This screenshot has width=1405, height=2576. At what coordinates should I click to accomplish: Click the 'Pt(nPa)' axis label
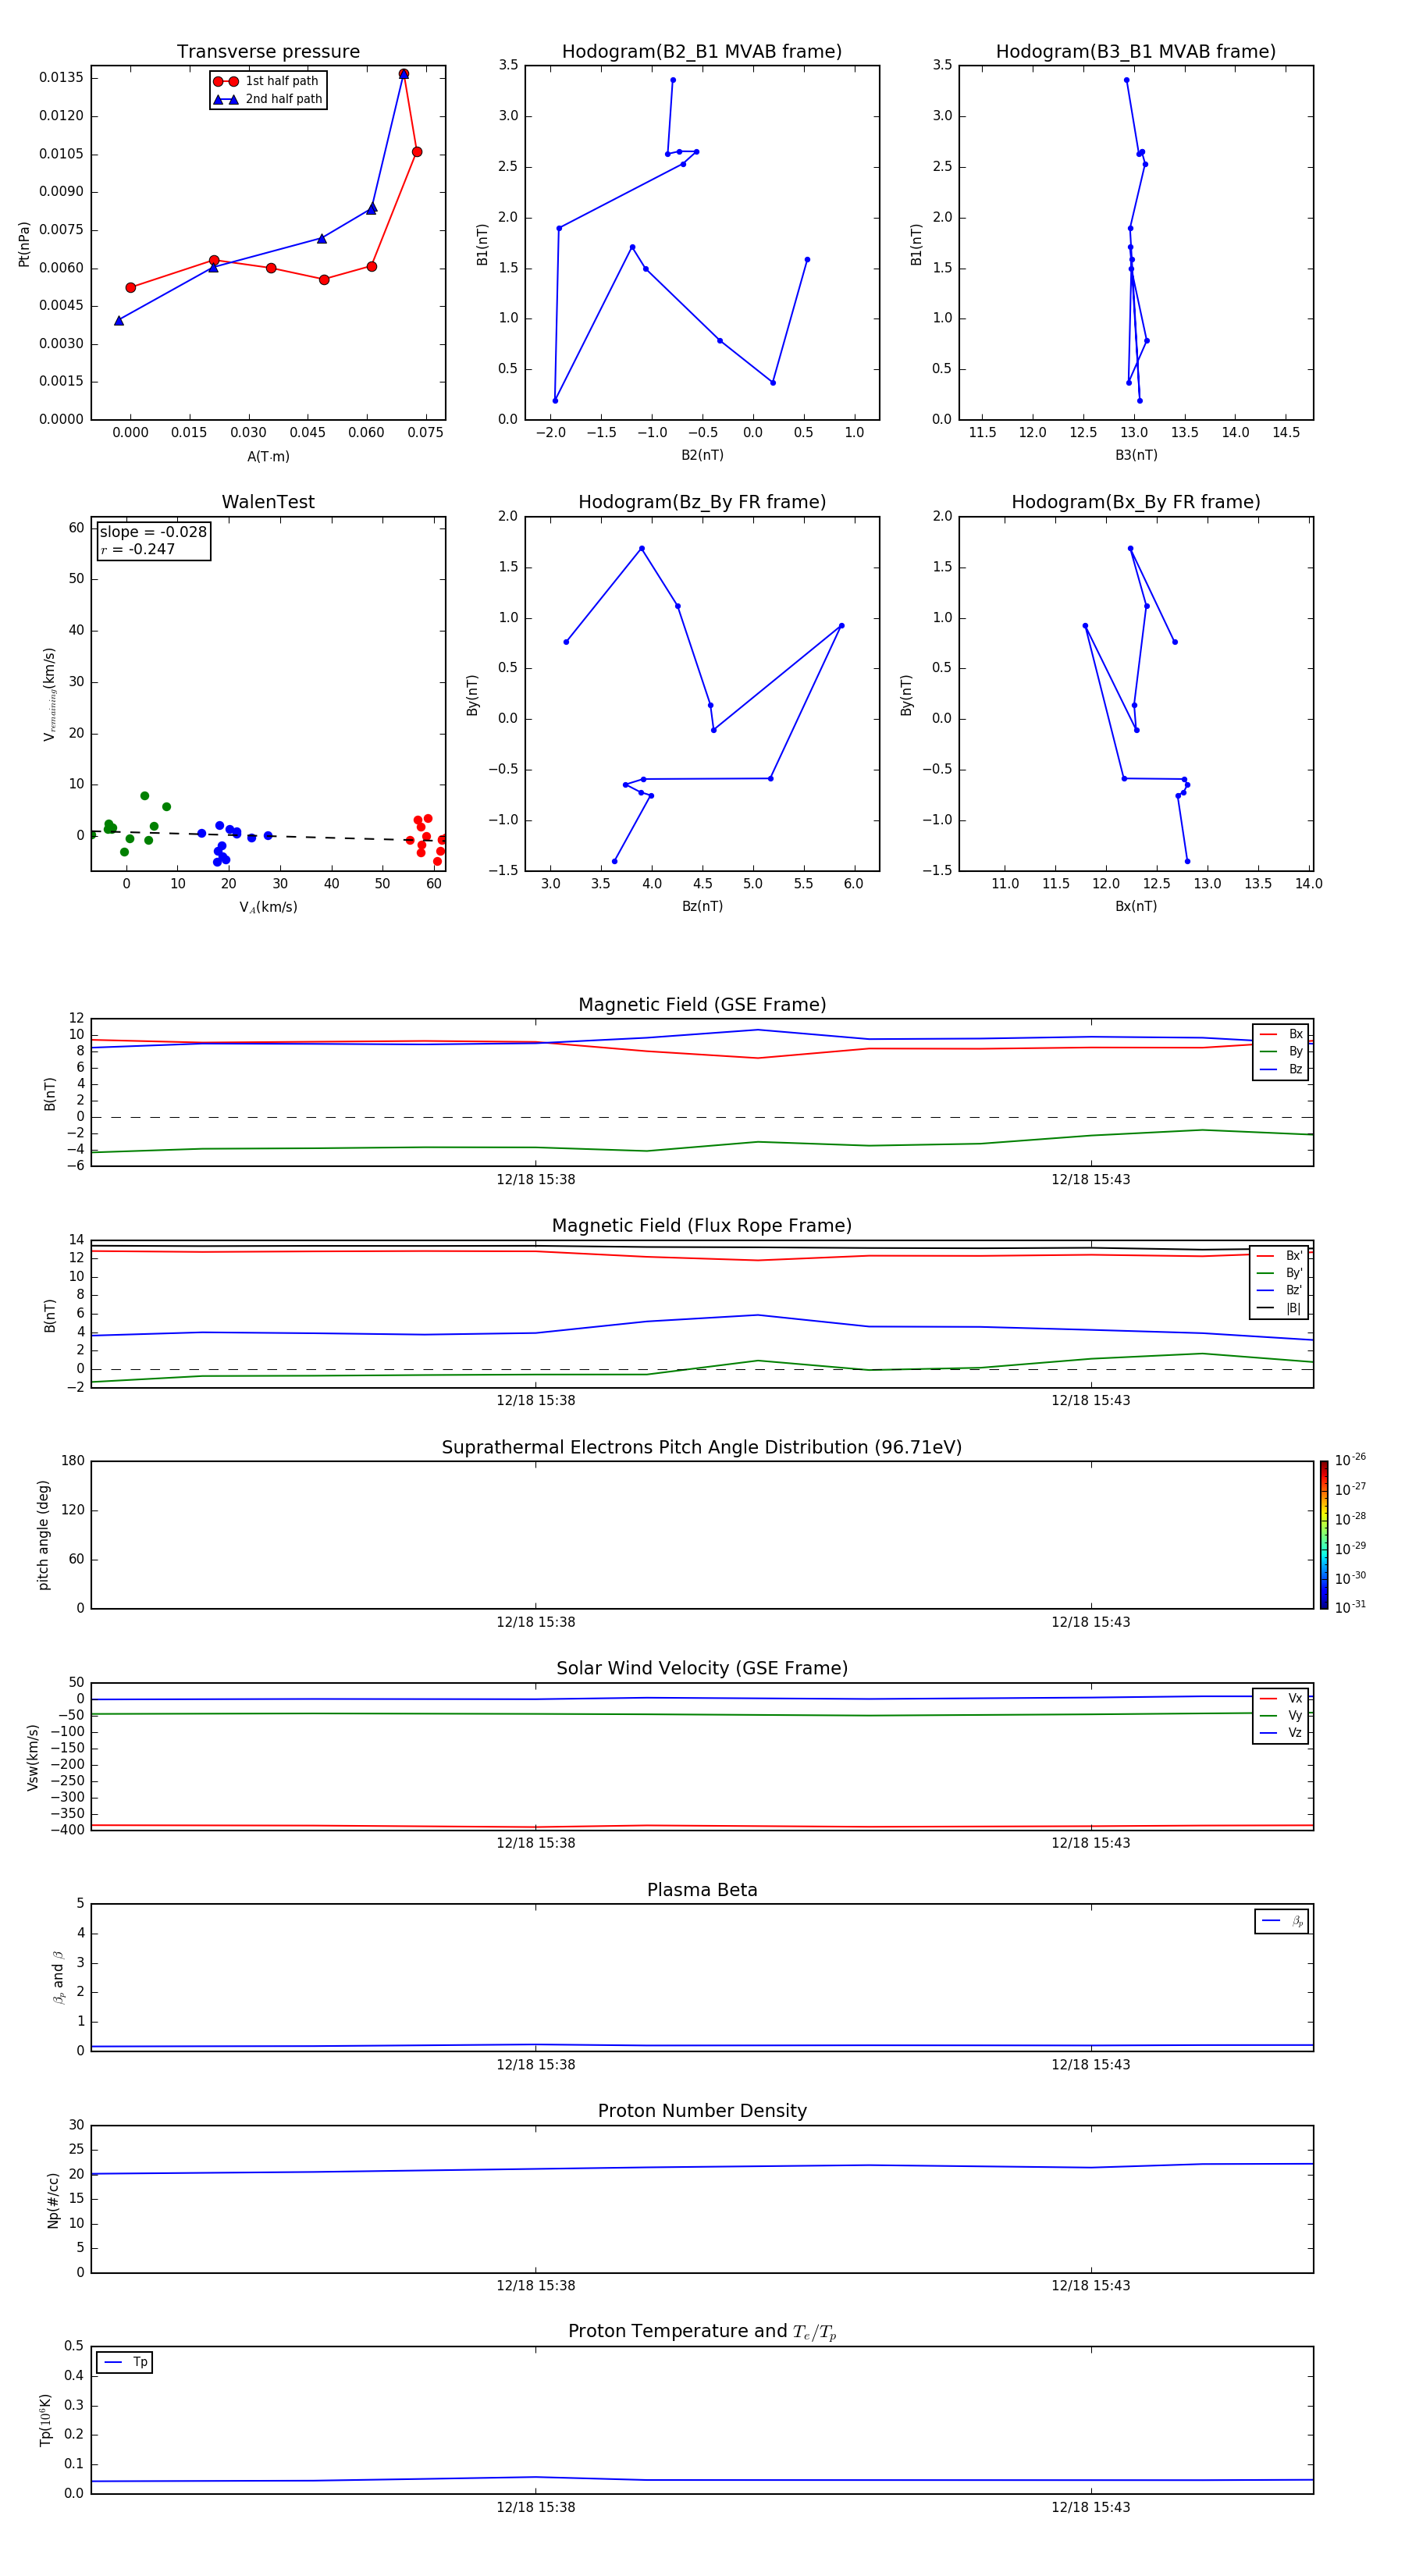(24, 244)
